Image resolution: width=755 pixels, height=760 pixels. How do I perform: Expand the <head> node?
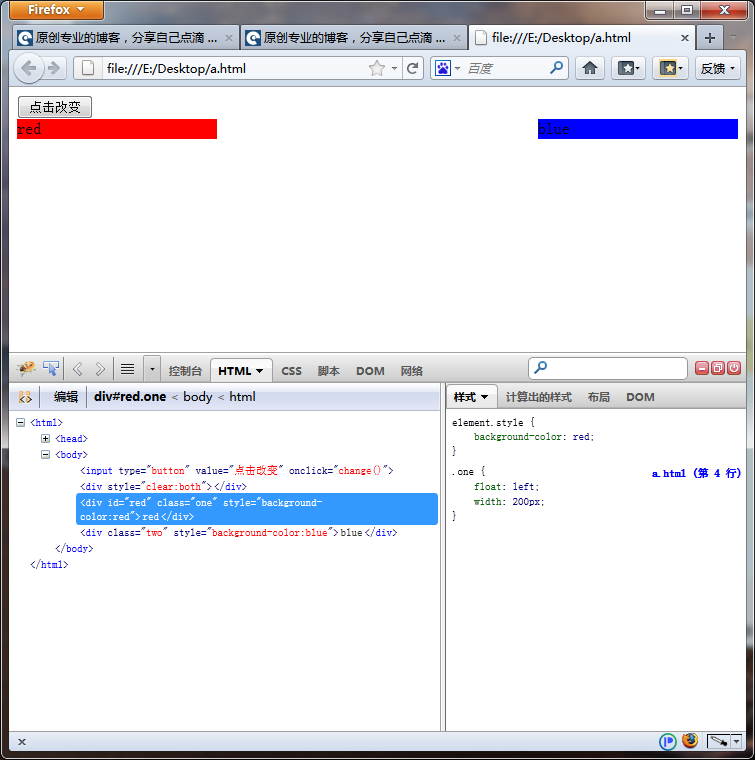coord(46,439)
